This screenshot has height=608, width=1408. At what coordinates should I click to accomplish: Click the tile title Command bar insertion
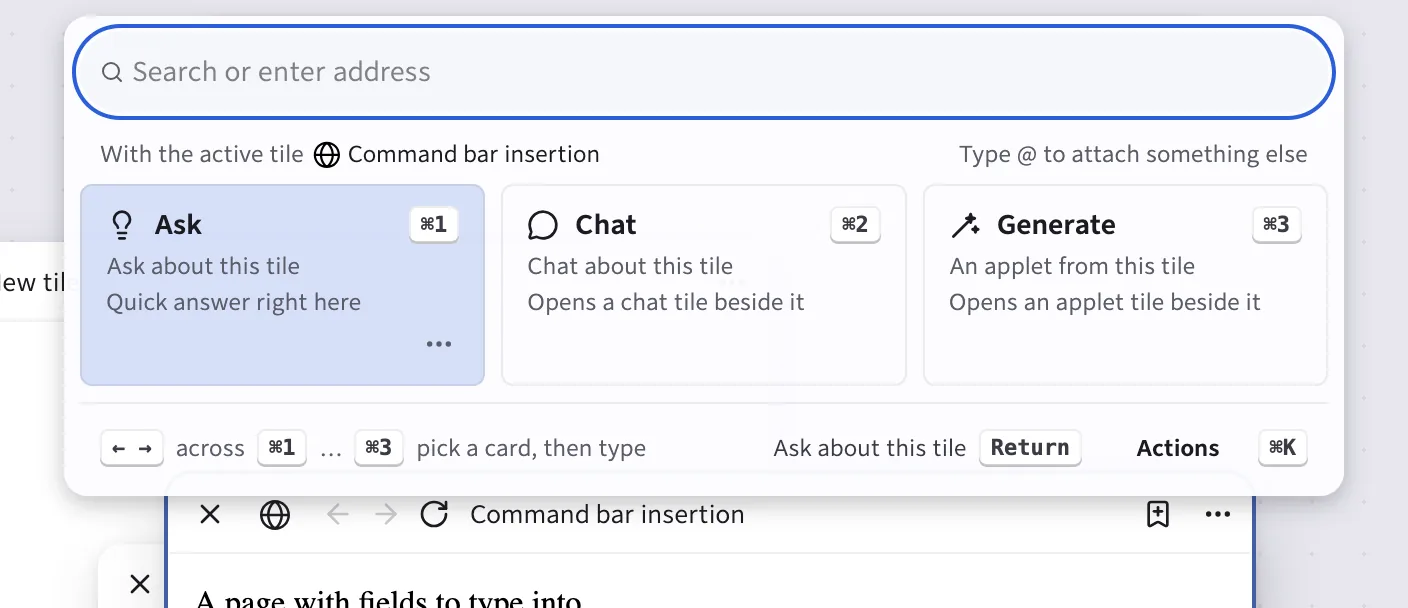pyautogui.click(x=607, y=514)
